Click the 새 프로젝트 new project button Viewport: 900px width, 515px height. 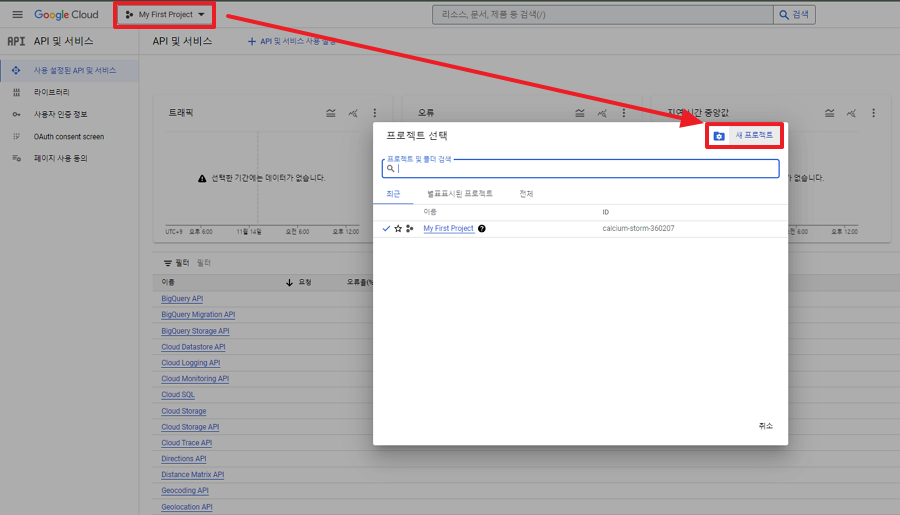pos(744,136)
